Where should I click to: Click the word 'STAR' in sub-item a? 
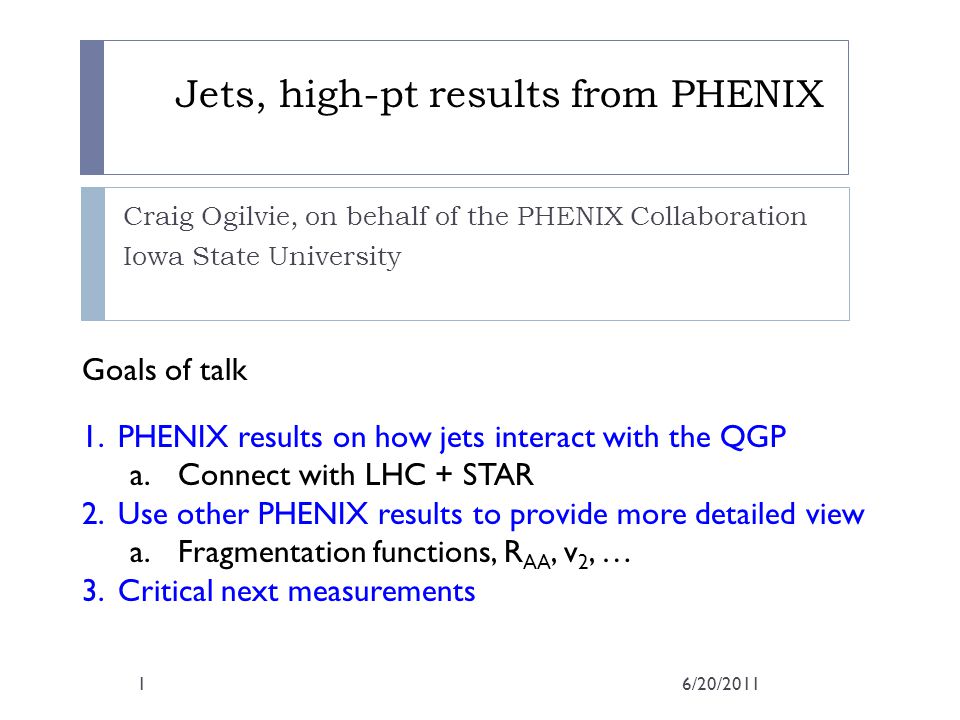[x=498, y=475]
